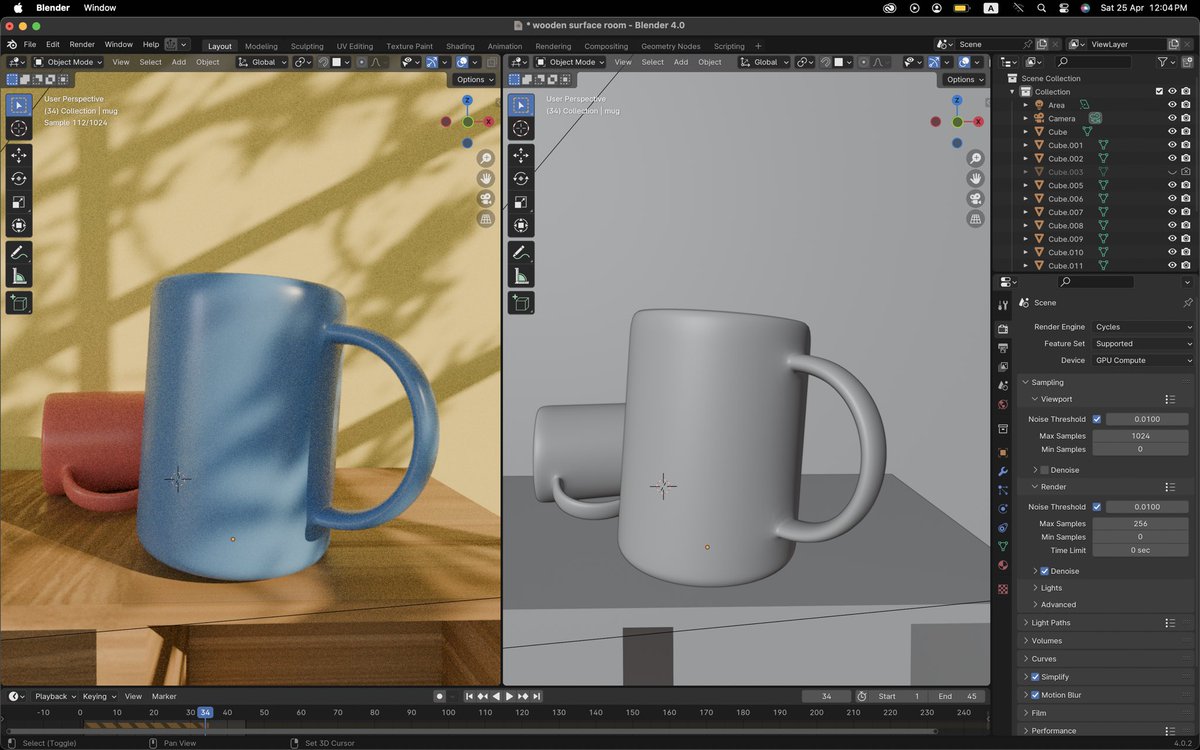Image resolution: width=1200 pixels, height=750 pixels.
Task: Click the pan hand gizmo in left viewport
Action: click(x=486, y=178)
